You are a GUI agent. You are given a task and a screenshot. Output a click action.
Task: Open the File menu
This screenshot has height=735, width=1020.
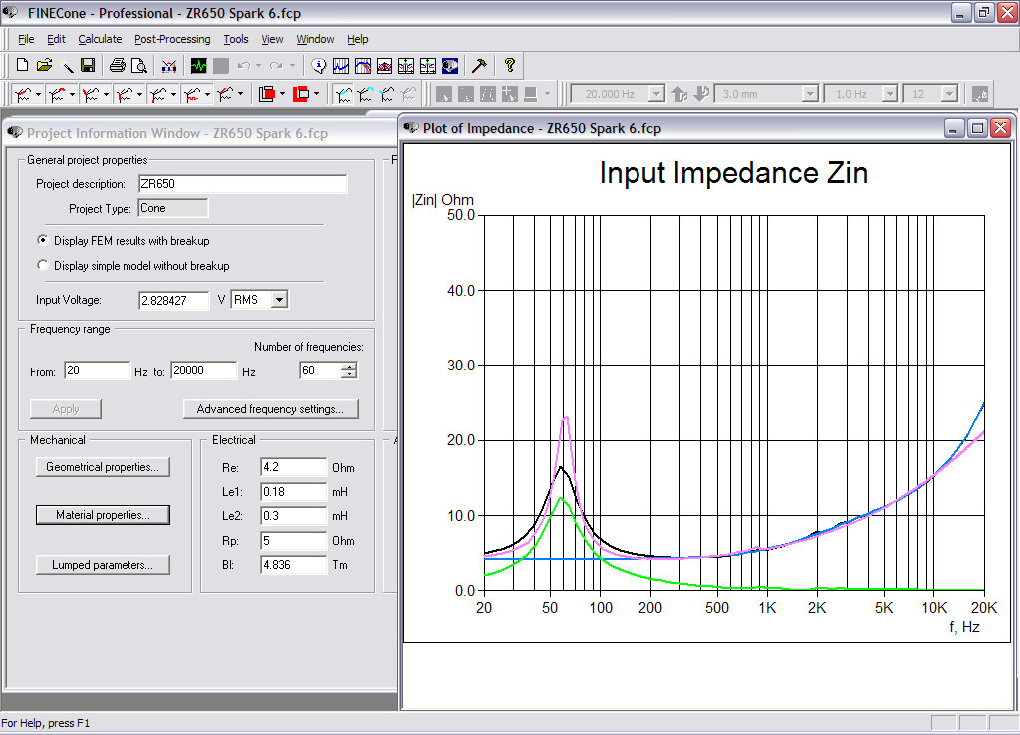point(26,39)
